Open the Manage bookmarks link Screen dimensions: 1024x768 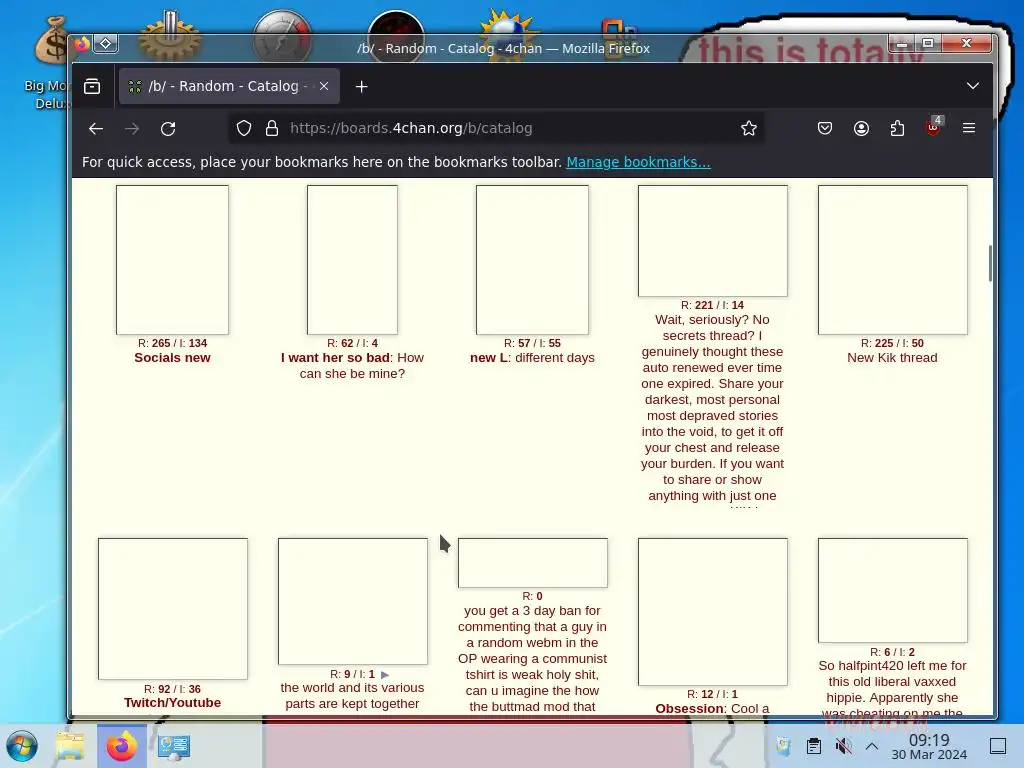pos(638,162)
